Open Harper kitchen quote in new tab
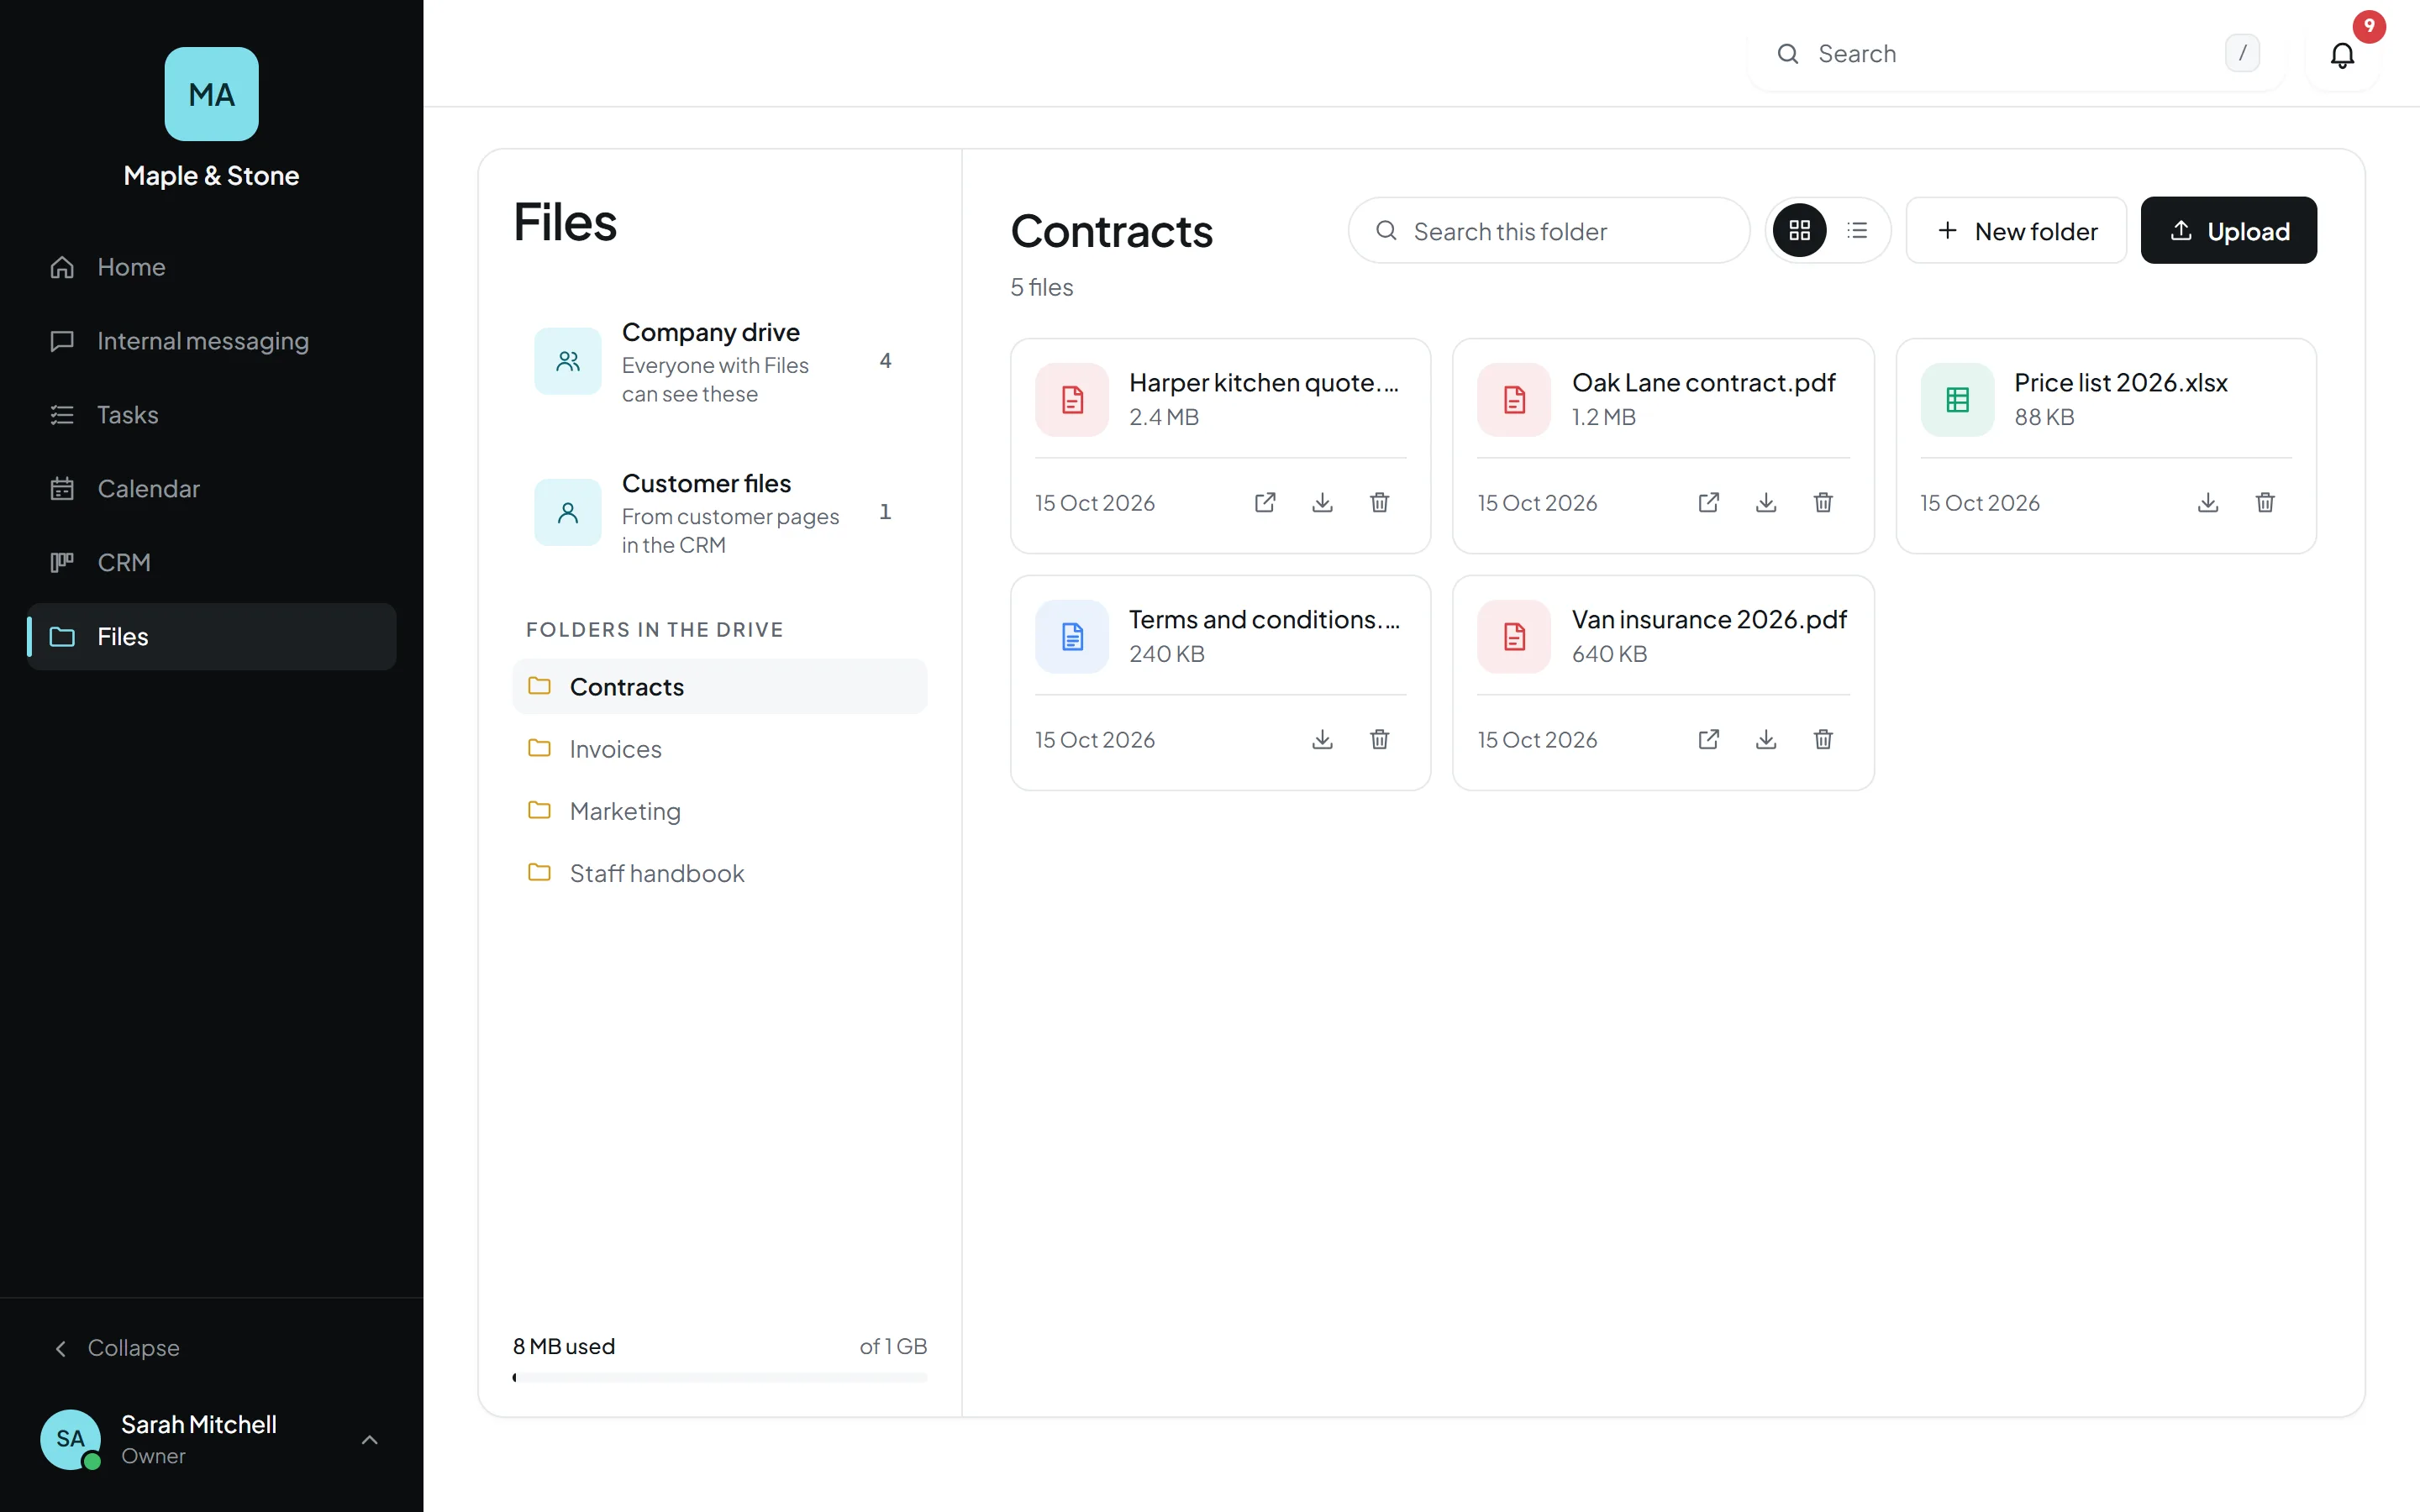Viewport: 2420px width, 1512px height. tap(1265, 502)
